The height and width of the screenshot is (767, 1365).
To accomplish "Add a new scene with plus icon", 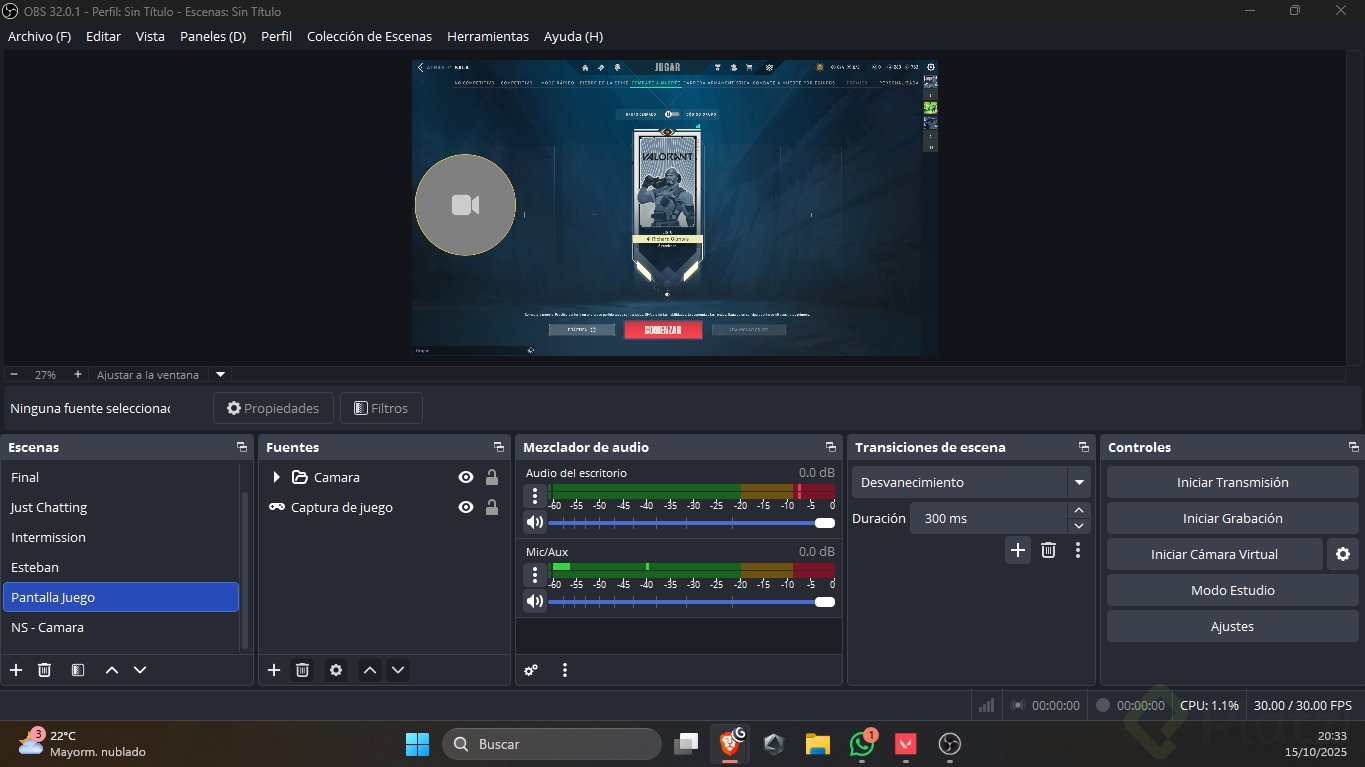I will (x=16, y=670).
